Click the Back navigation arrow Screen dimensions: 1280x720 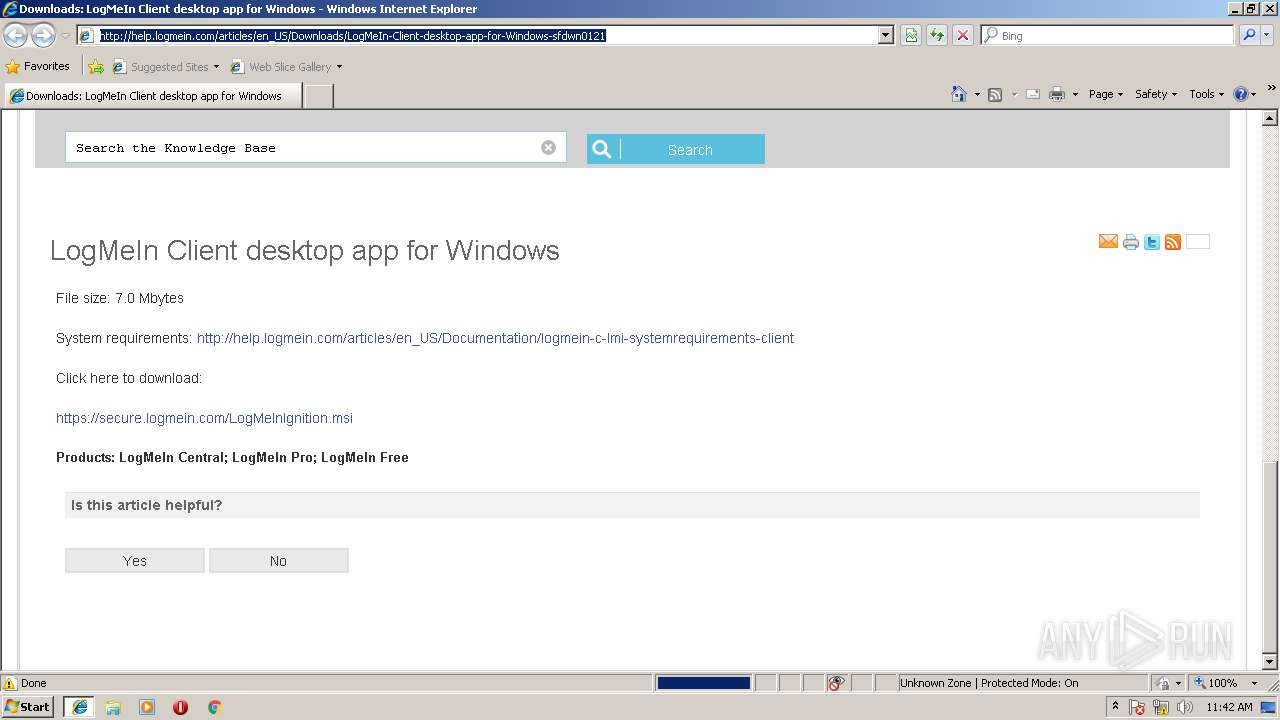pos(15,36)
